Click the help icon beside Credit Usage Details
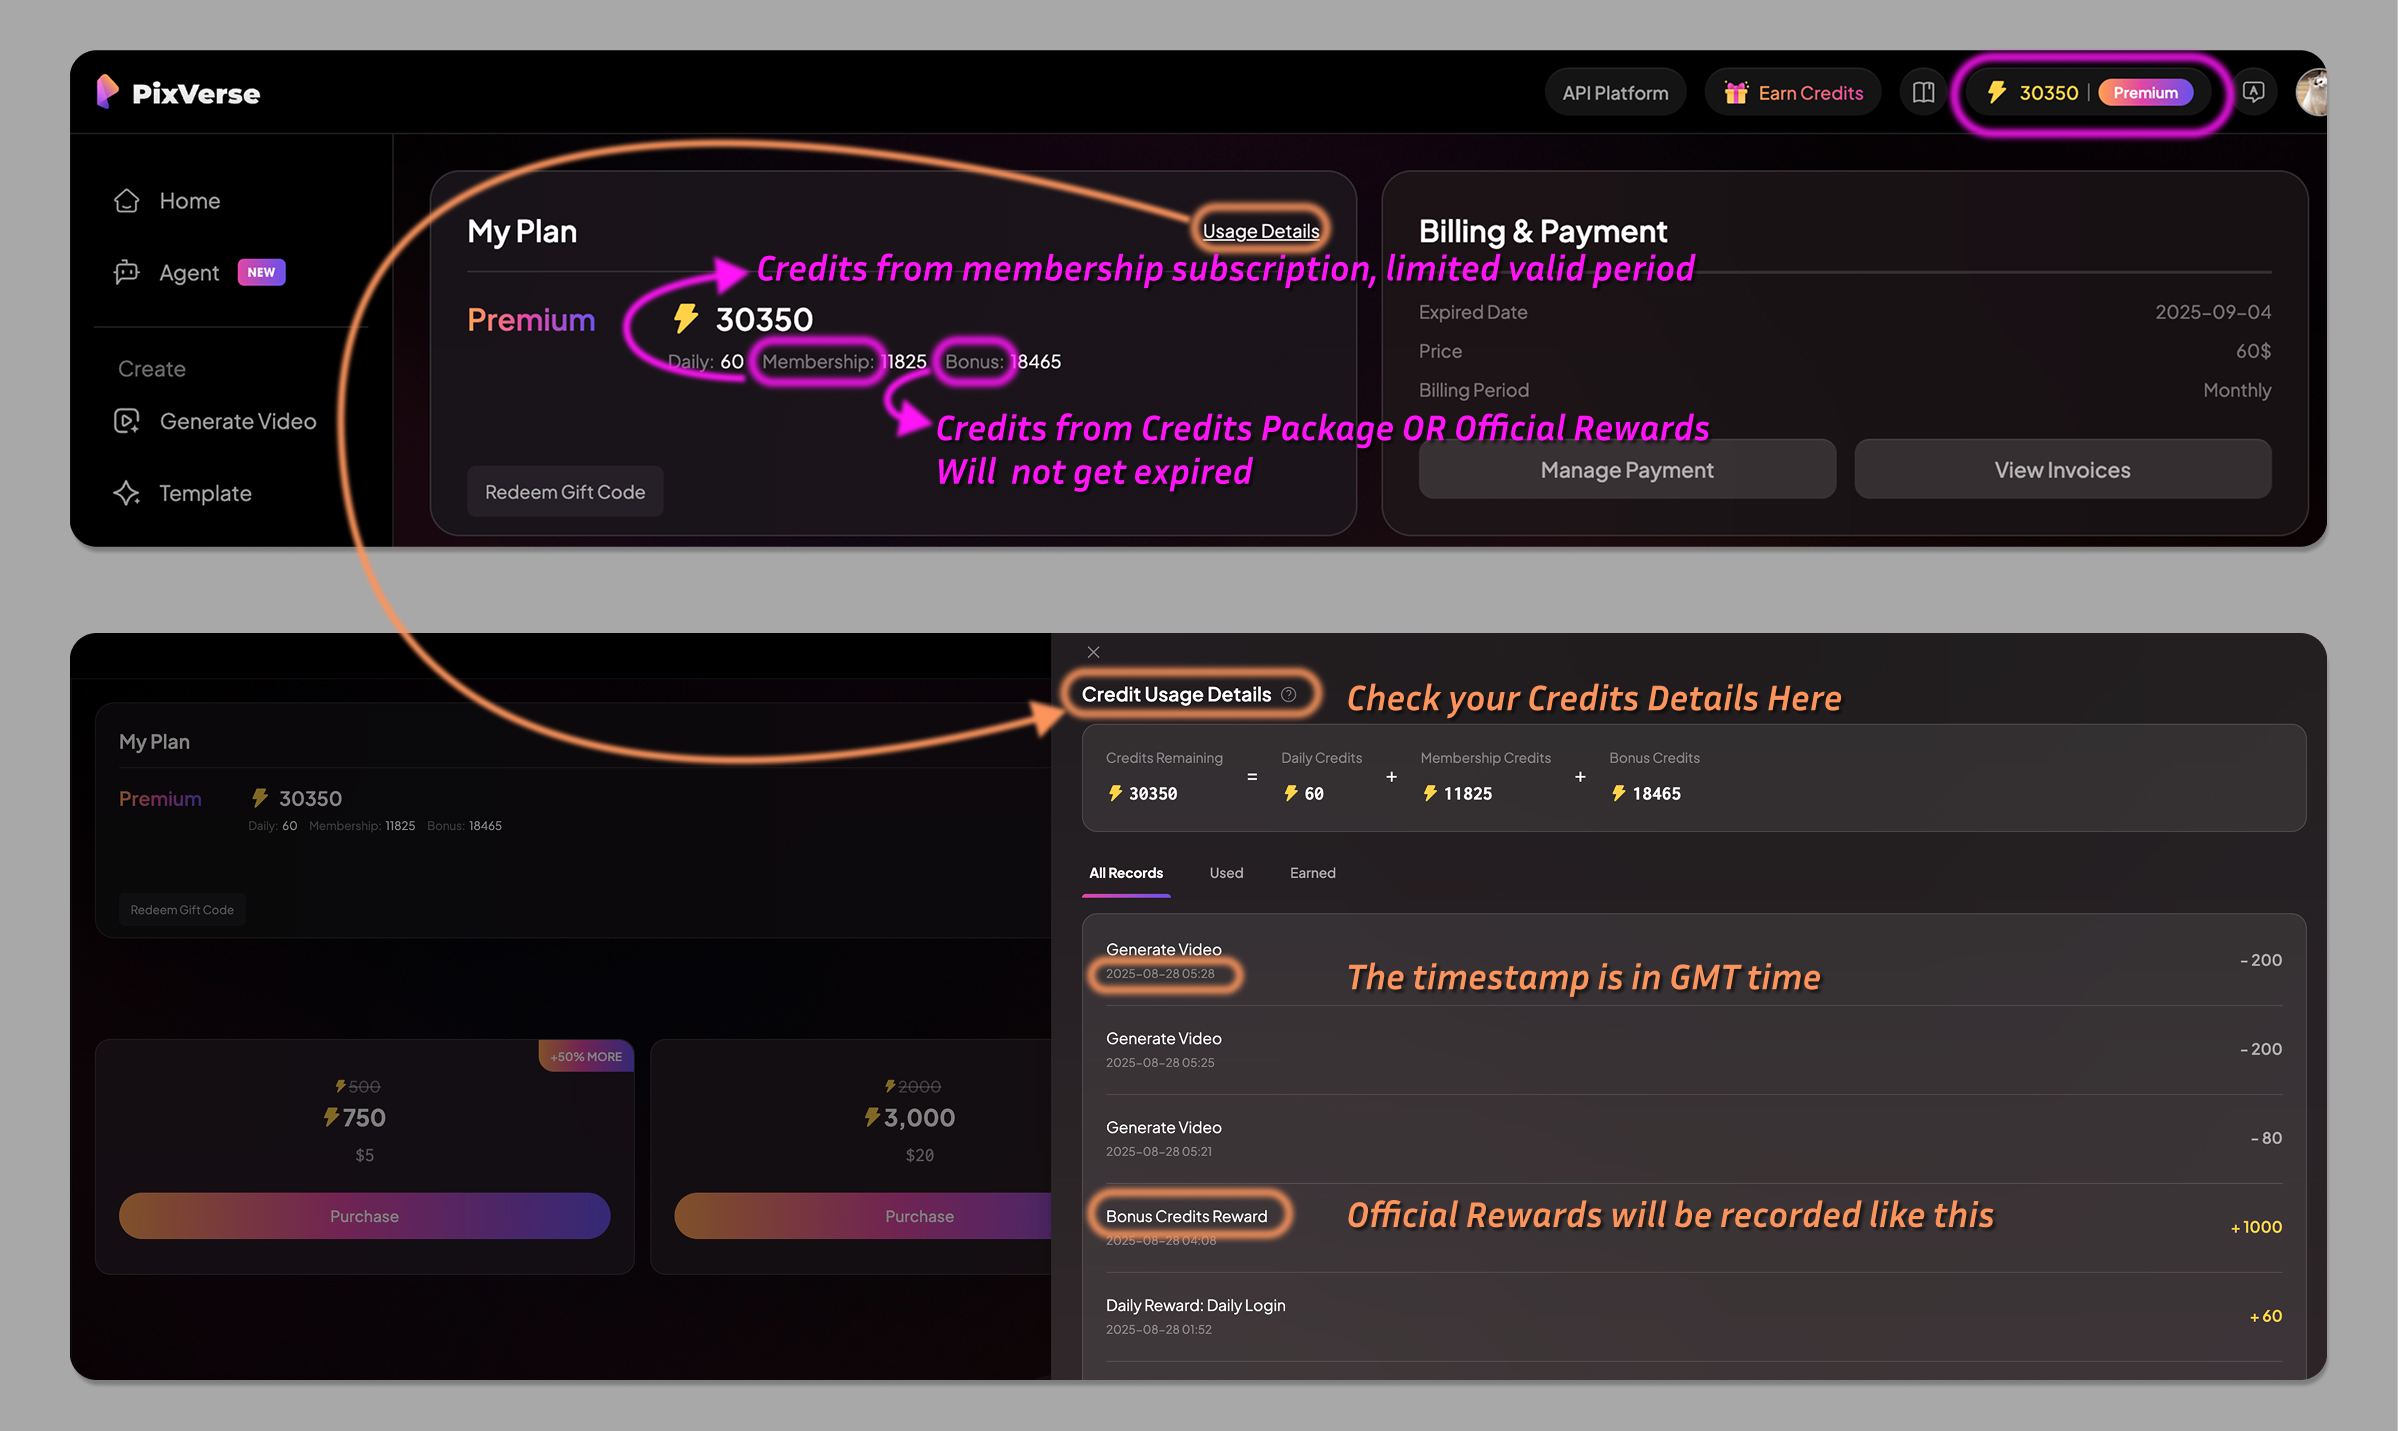Image resolution: width=2398 pixels, height=1431 pixels. click(x=1289, y=694)
